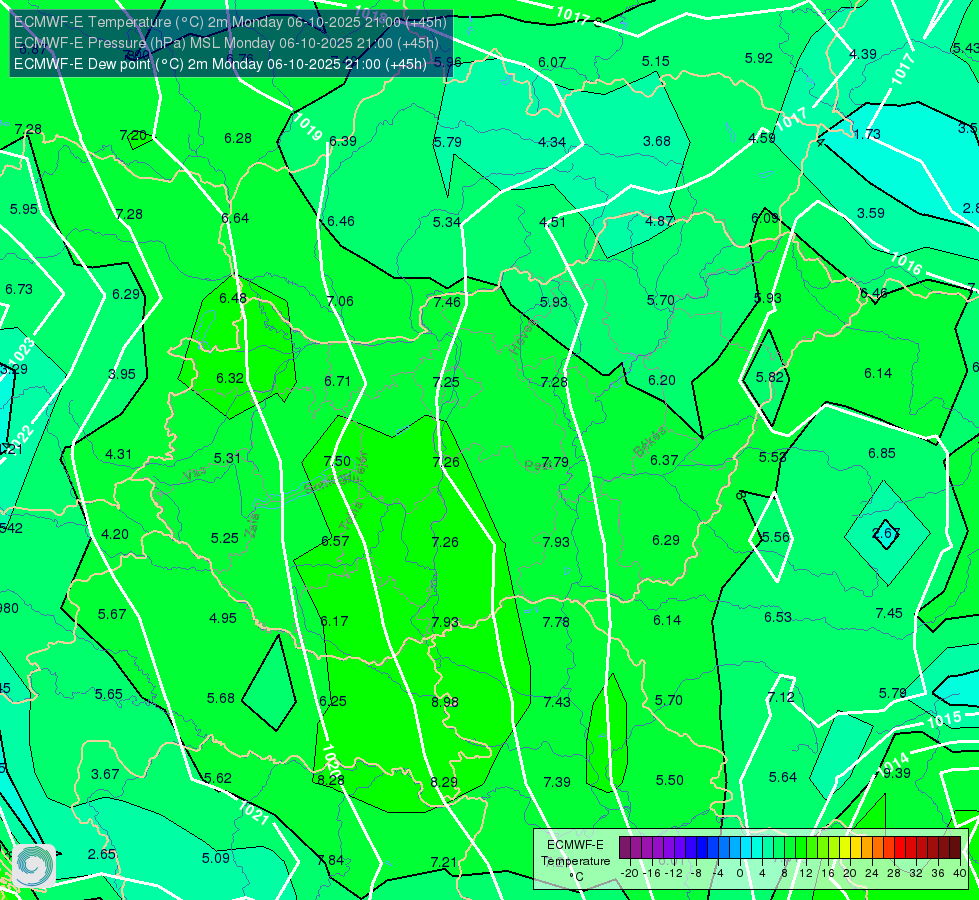The image size is (979, 900).
Task: Select the ECMWF-E Dew point 2m layer label
Action: point(220,64)
